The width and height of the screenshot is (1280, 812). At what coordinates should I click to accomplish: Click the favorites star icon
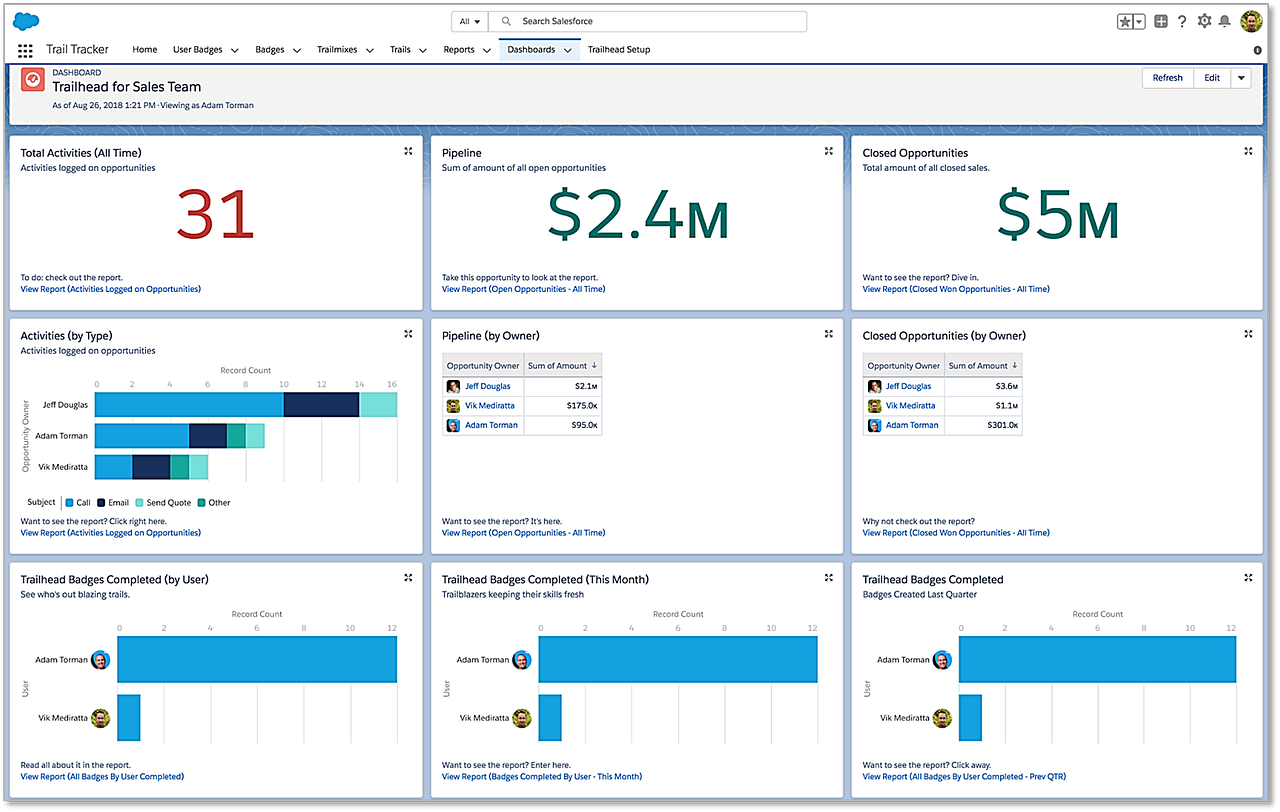1128,20
